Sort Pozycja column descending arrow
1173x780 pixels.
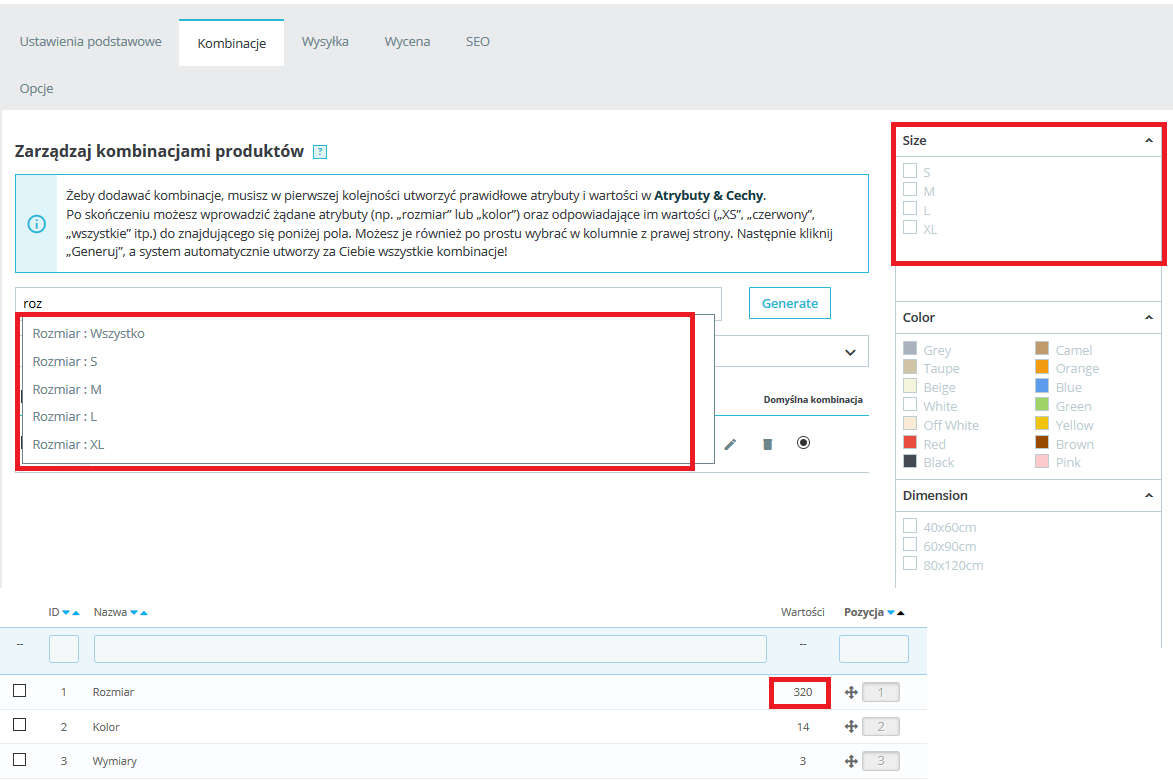click(x=891, y=612)
